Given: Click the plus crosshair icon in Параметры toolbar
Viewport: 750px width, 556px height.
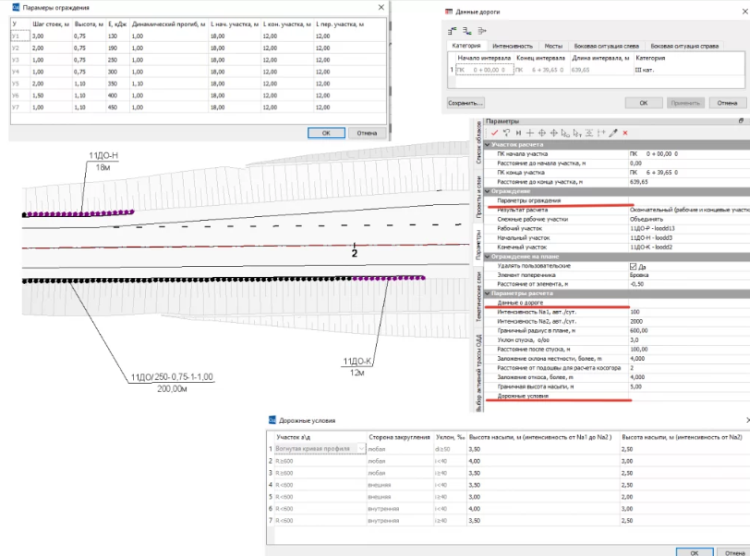Looking at the screenshot, I should (530, 133).
